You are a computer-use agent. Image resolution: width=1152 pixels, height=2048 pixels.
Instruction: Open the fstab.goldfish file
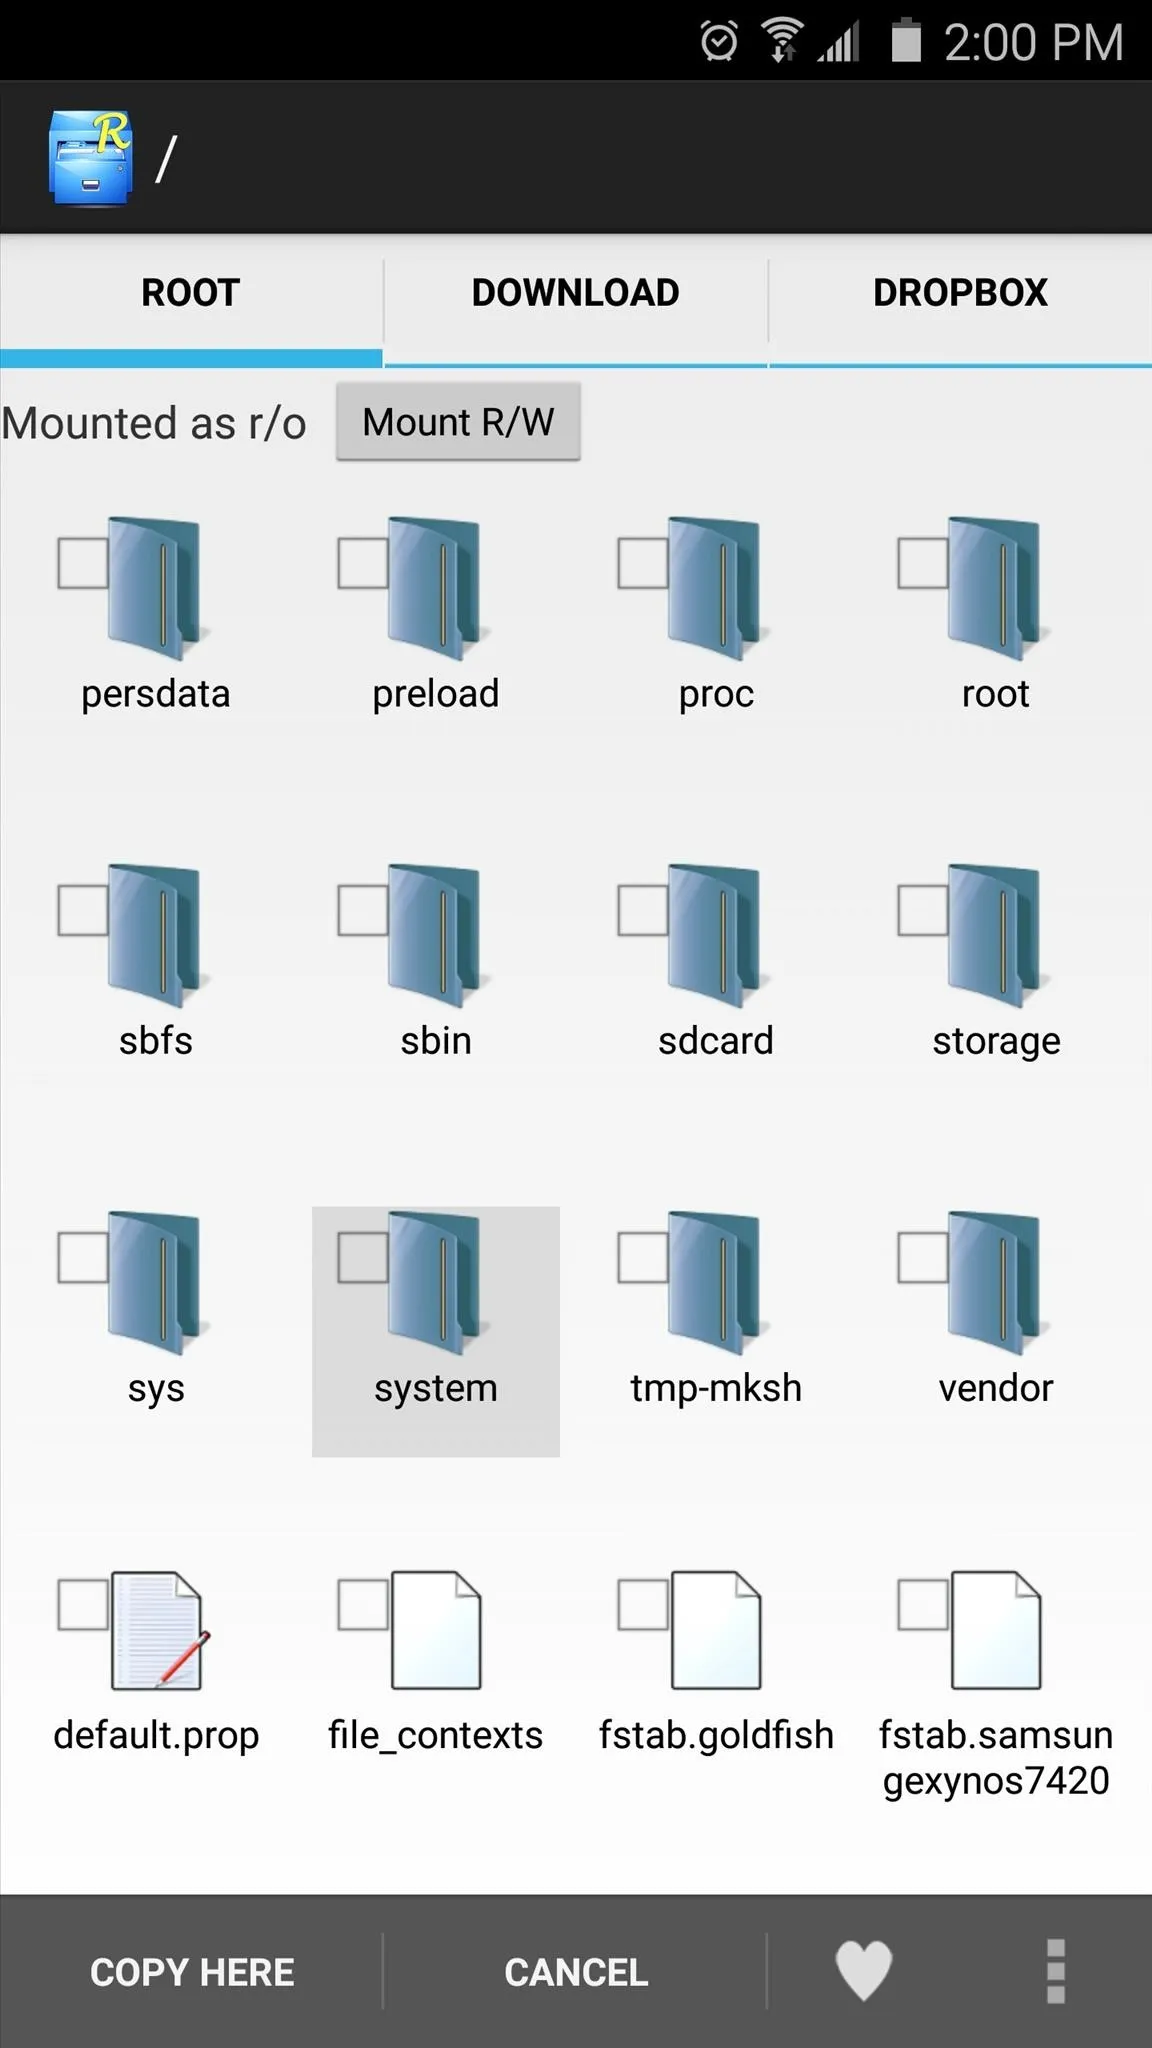pyautogui.click(x=716, y=1660)
